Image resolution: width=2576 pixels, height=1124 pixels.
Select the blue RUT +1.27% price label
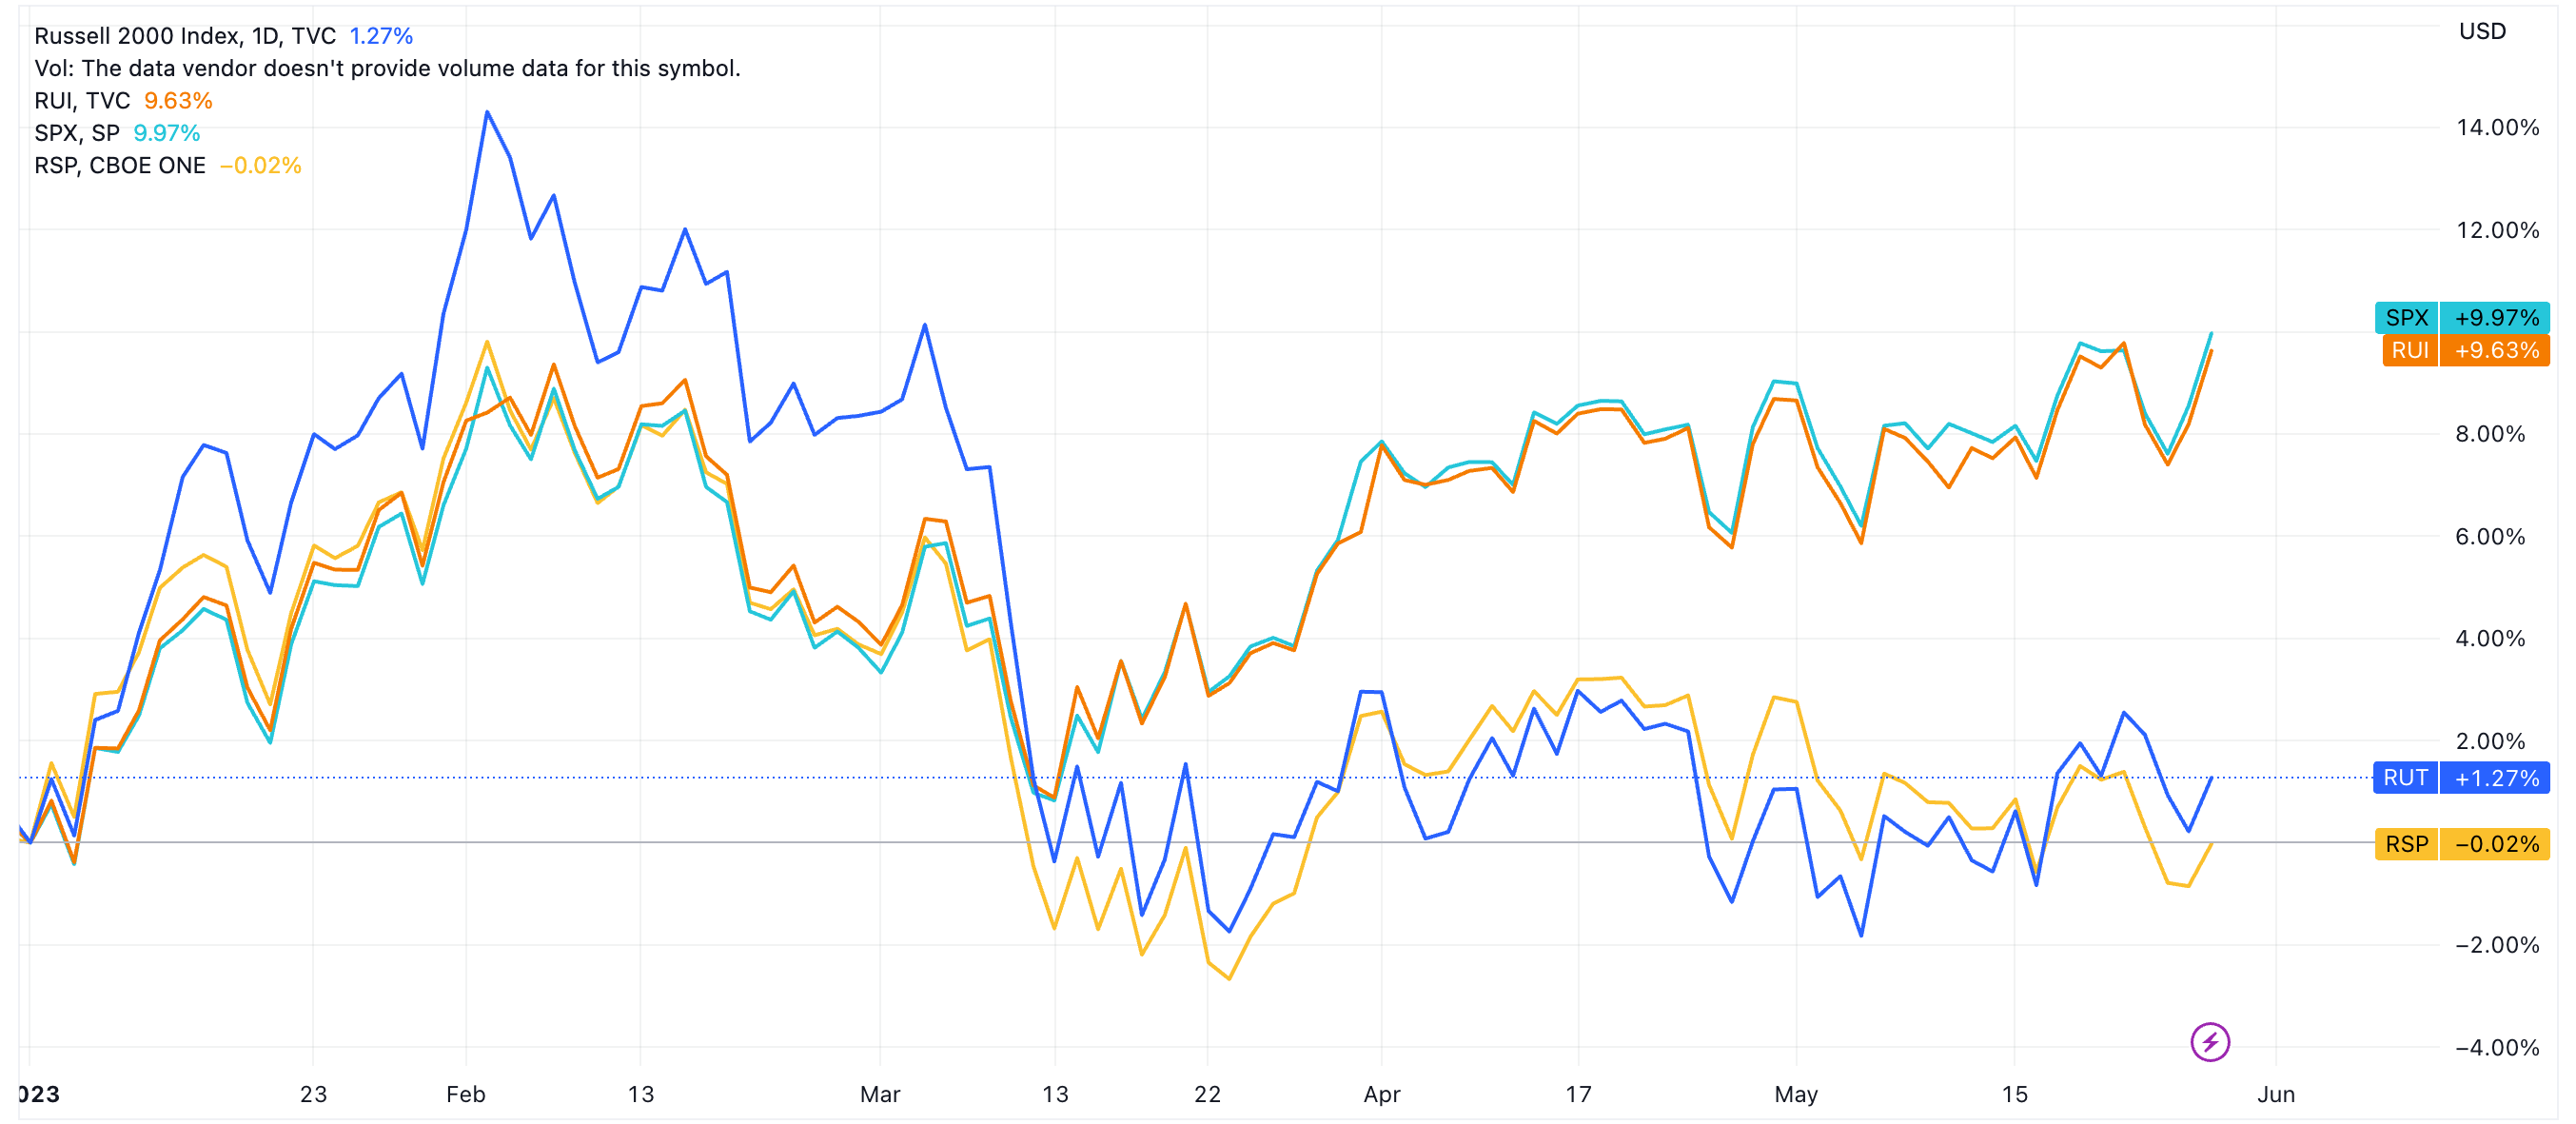tap(2461, 778)
